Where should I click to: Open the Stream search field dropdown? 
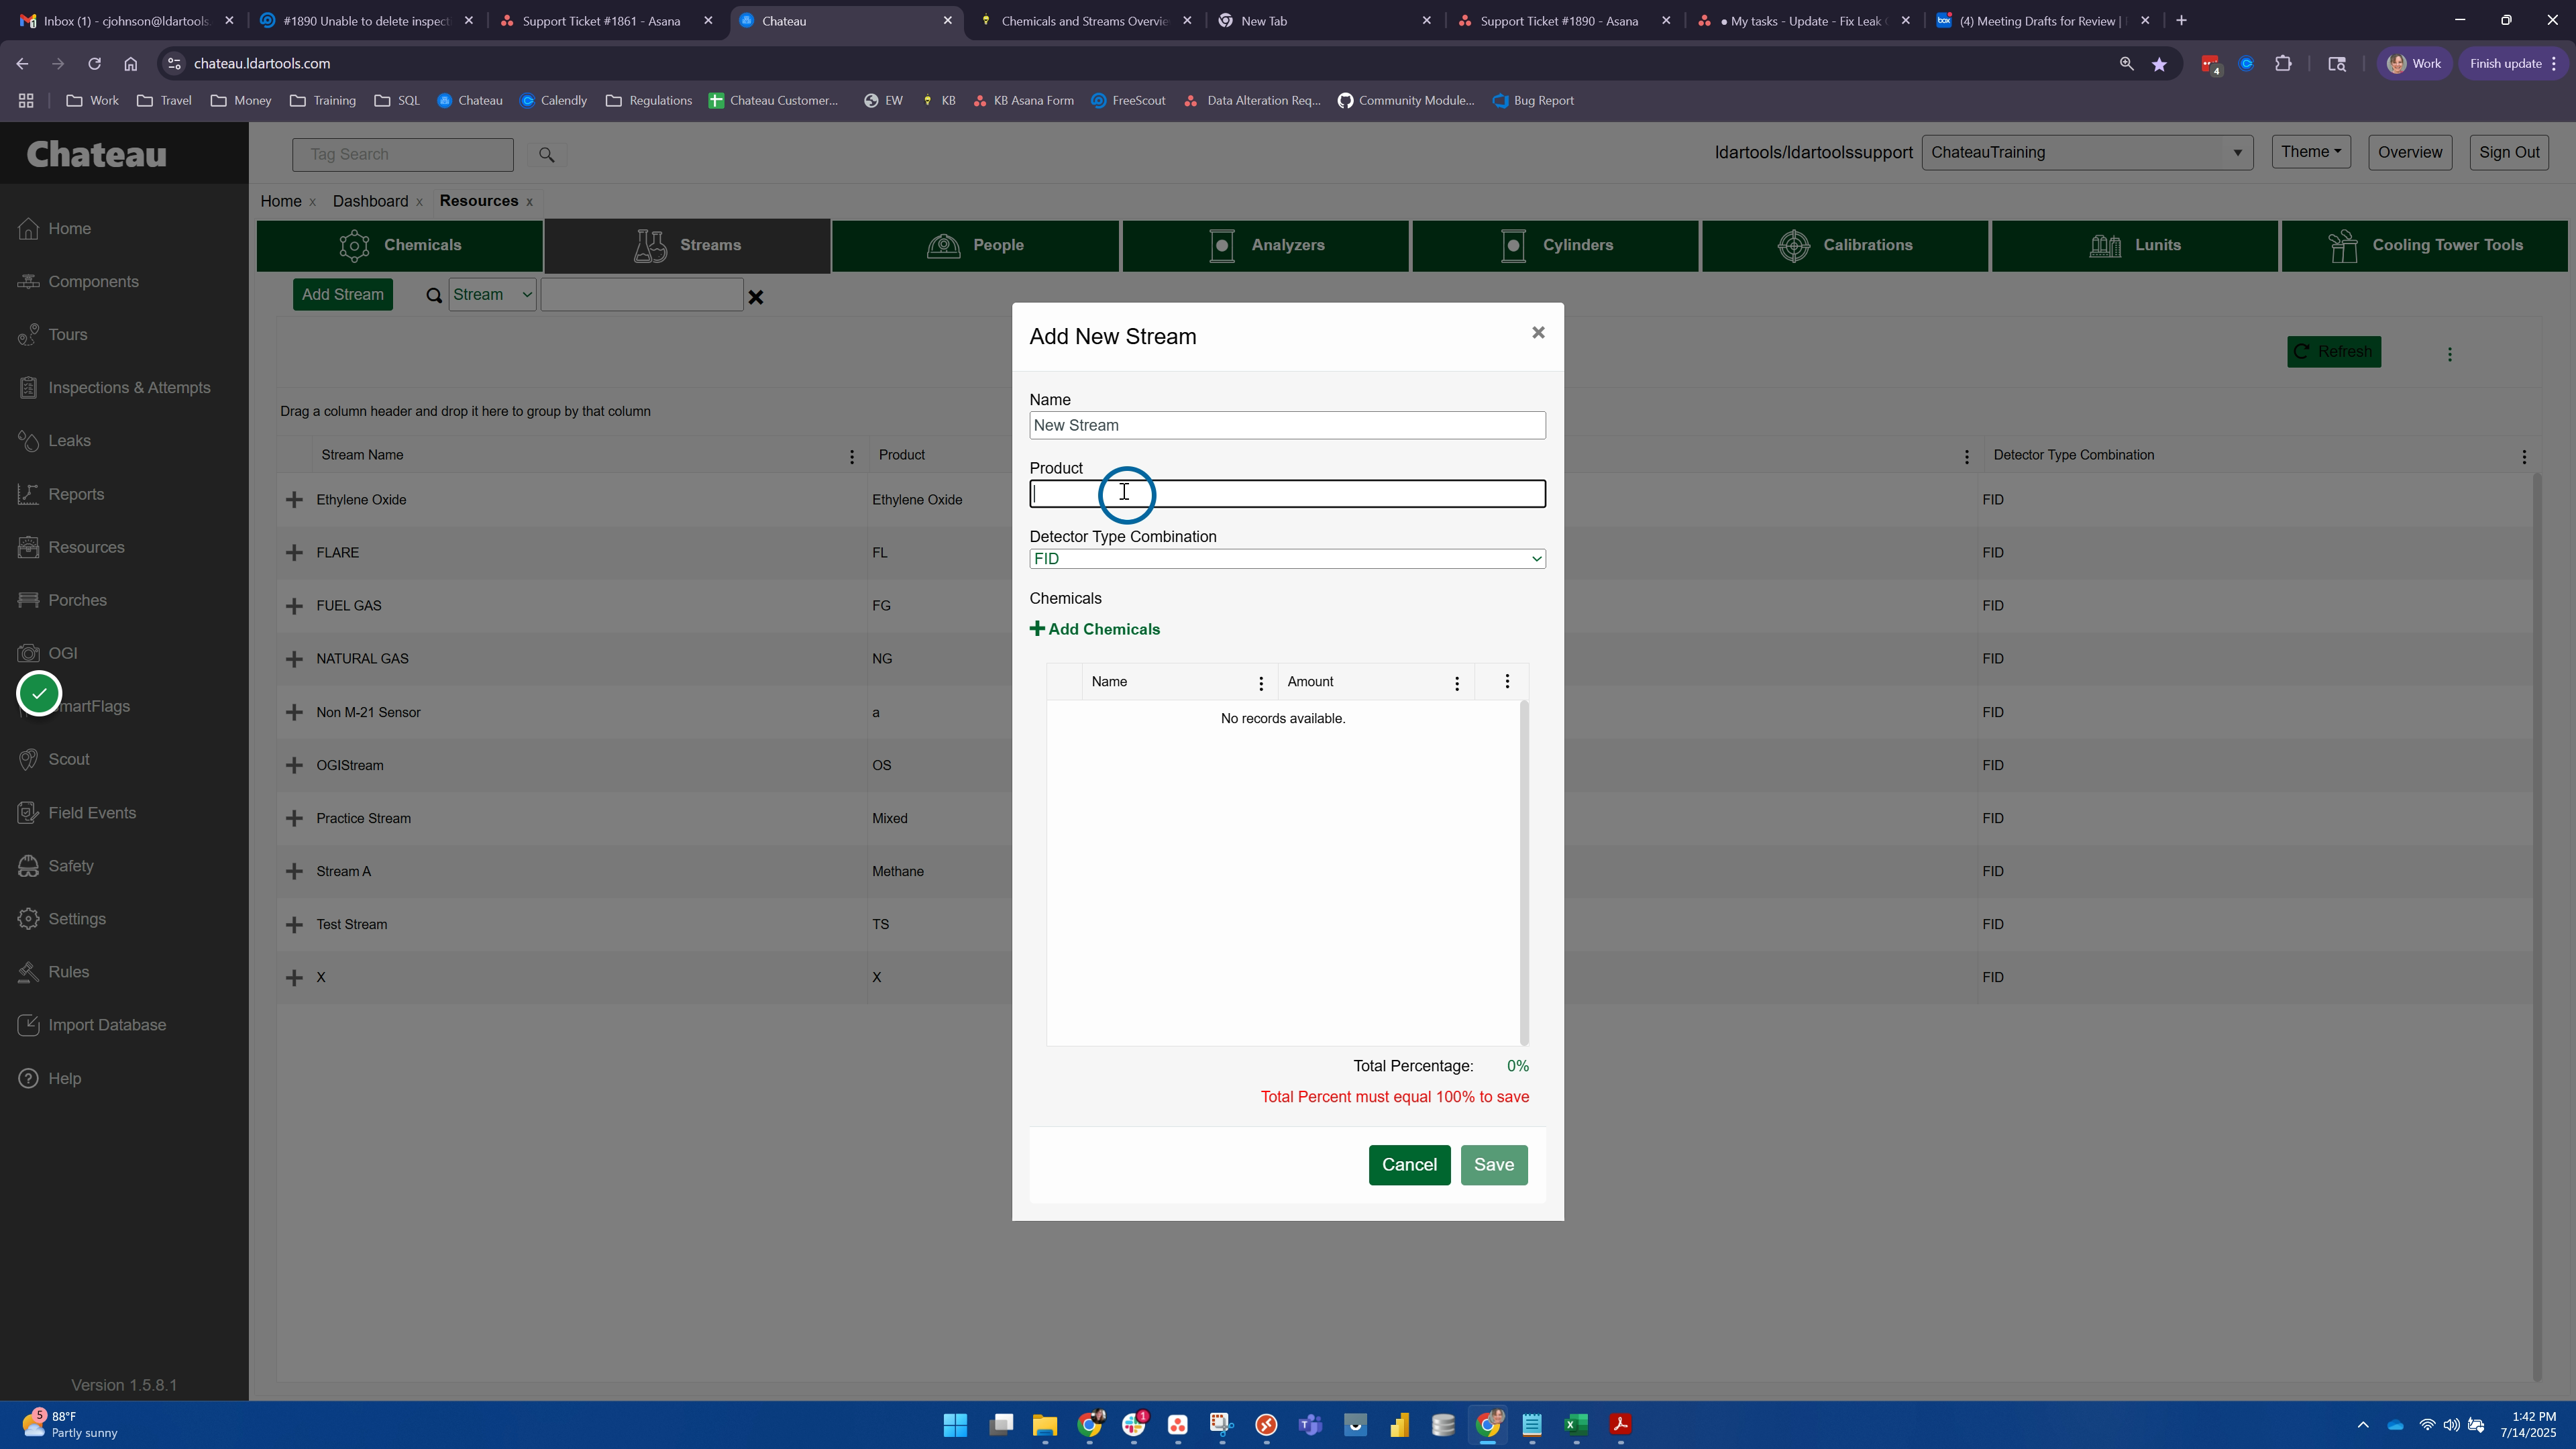(x=492, y=295)
